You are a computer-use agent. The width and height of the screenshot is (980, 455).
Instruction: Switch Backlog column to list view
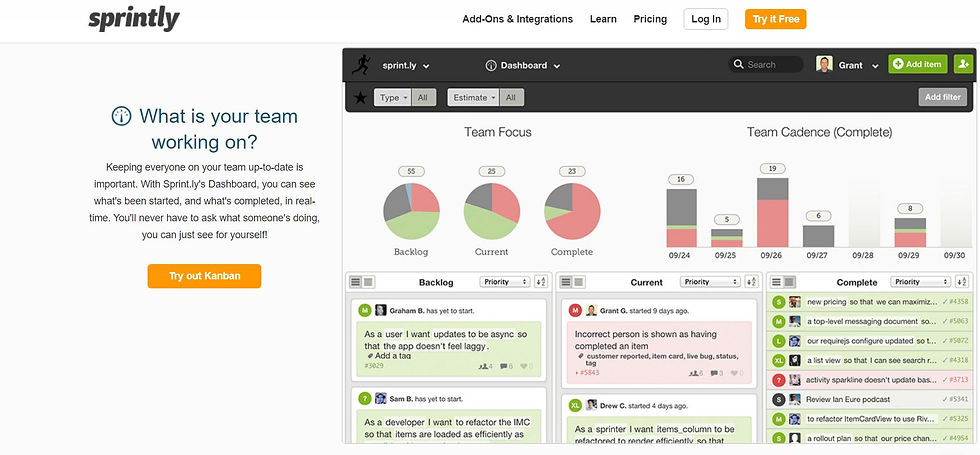356,282
